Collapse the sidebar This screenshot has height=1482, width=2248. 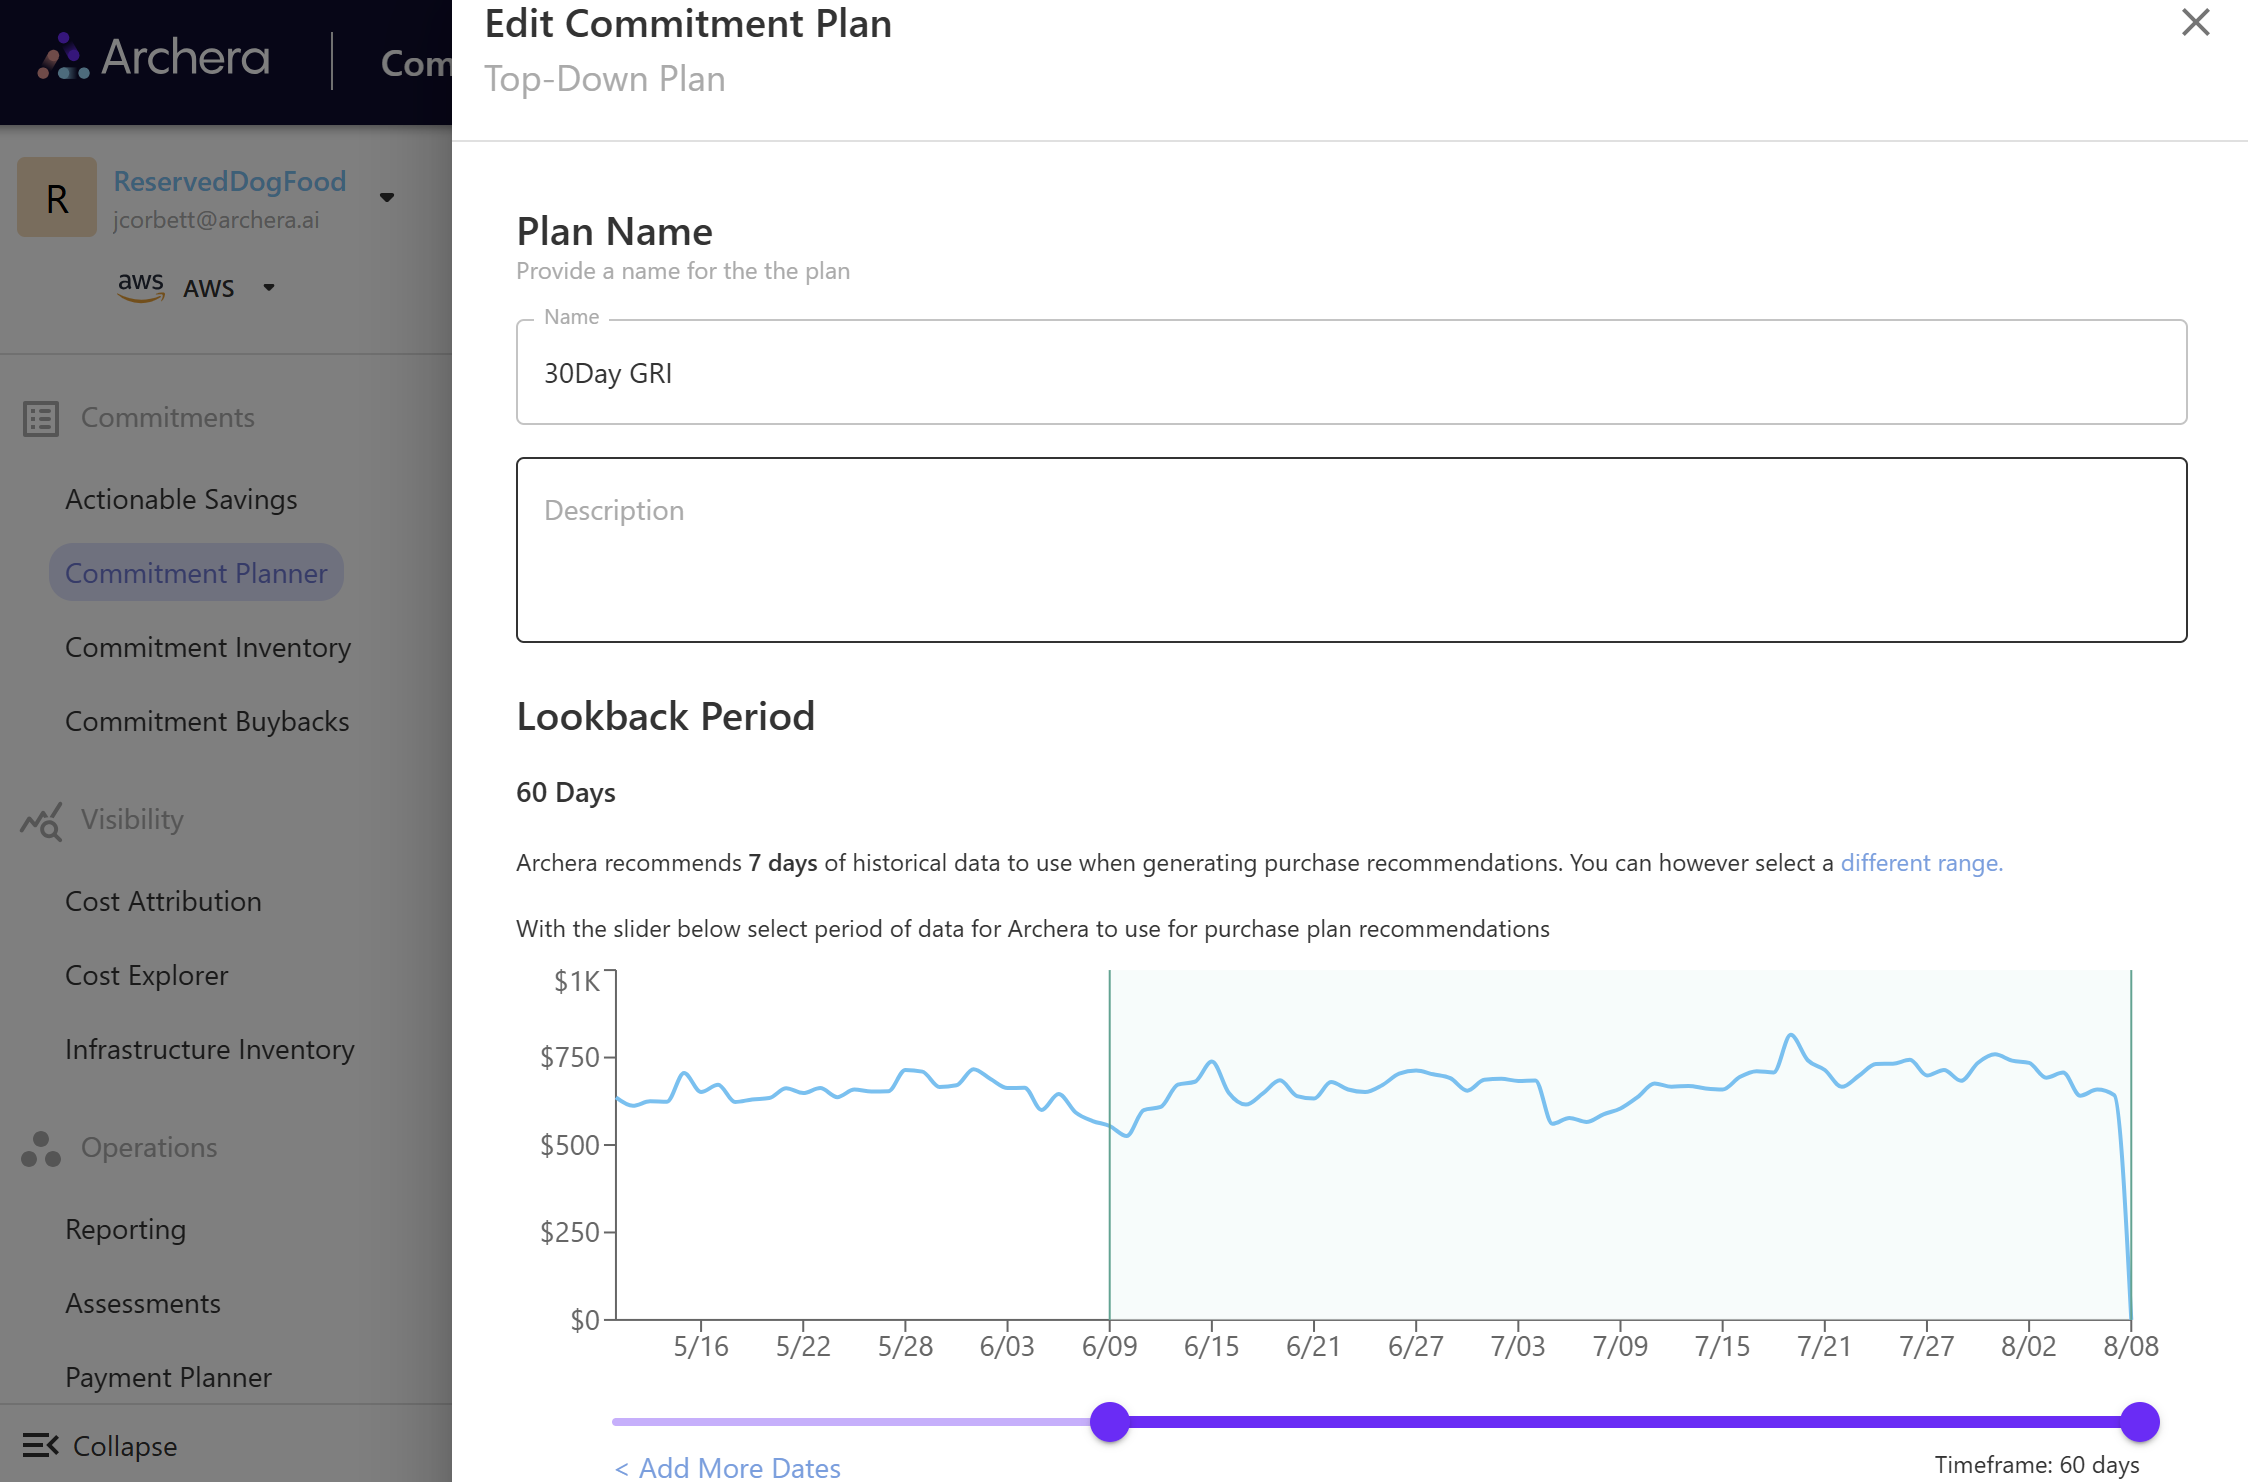(x=98, y=1446)
